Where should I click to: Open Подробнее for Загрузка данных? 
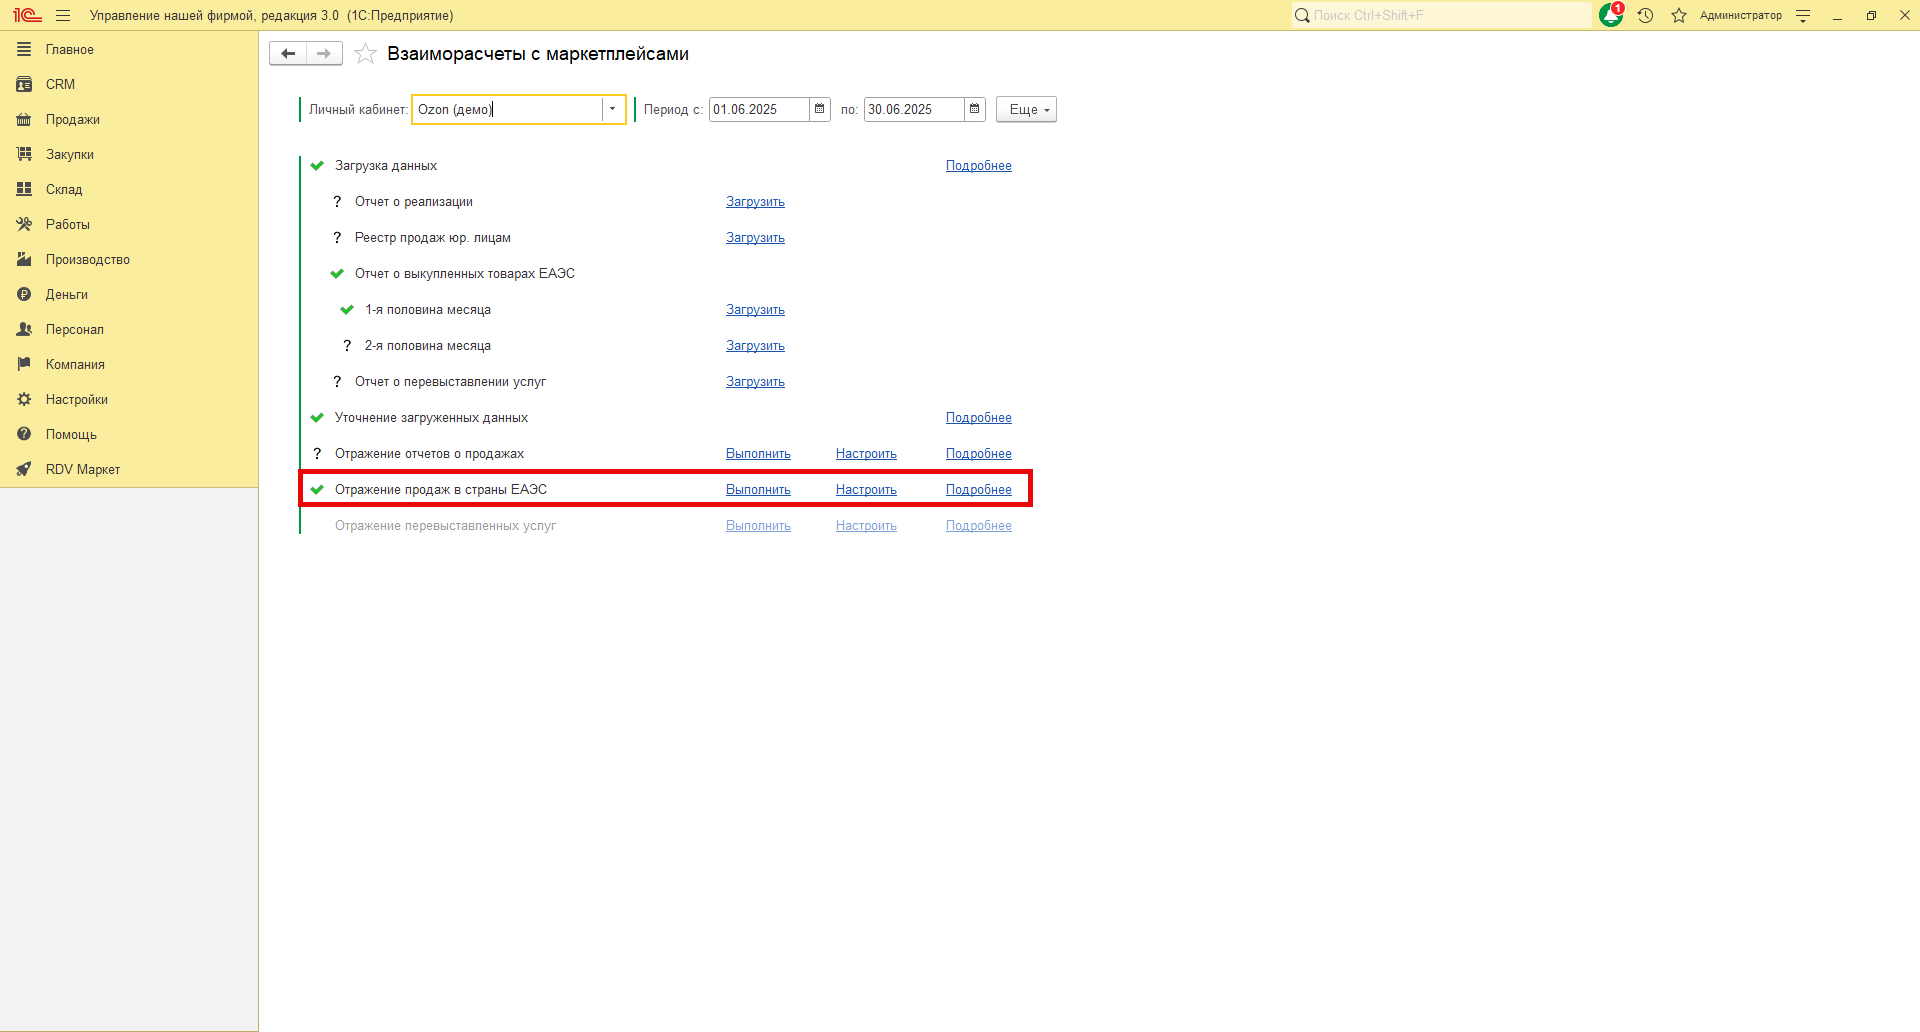click(x=978, y=166)
